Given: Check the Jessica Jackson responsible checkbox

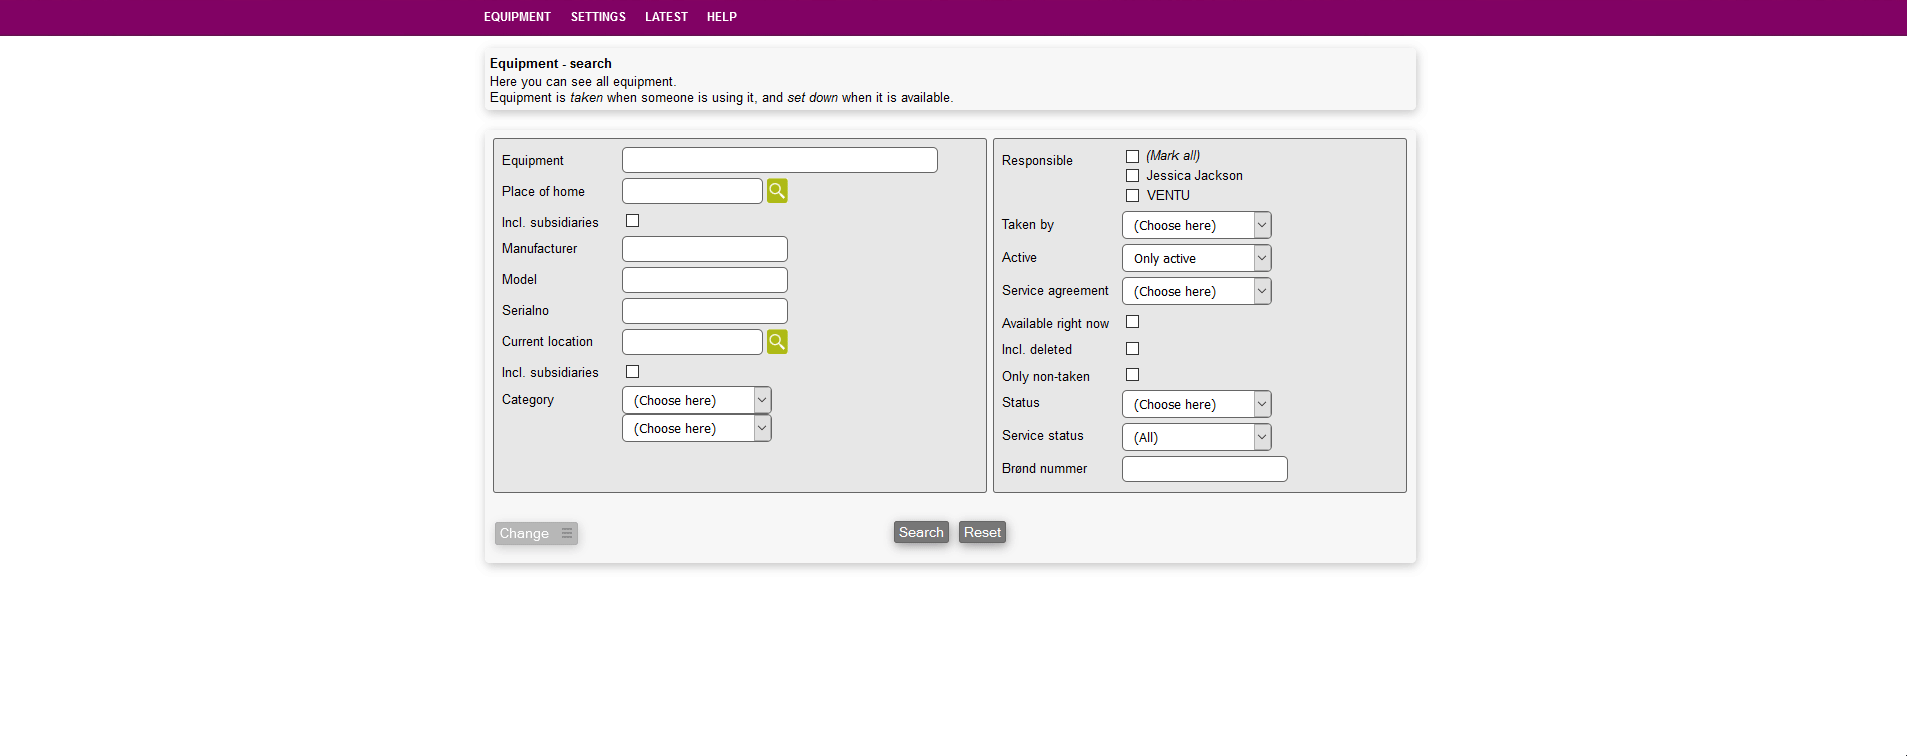Looking at the screenshot, I should point(1132,176).
